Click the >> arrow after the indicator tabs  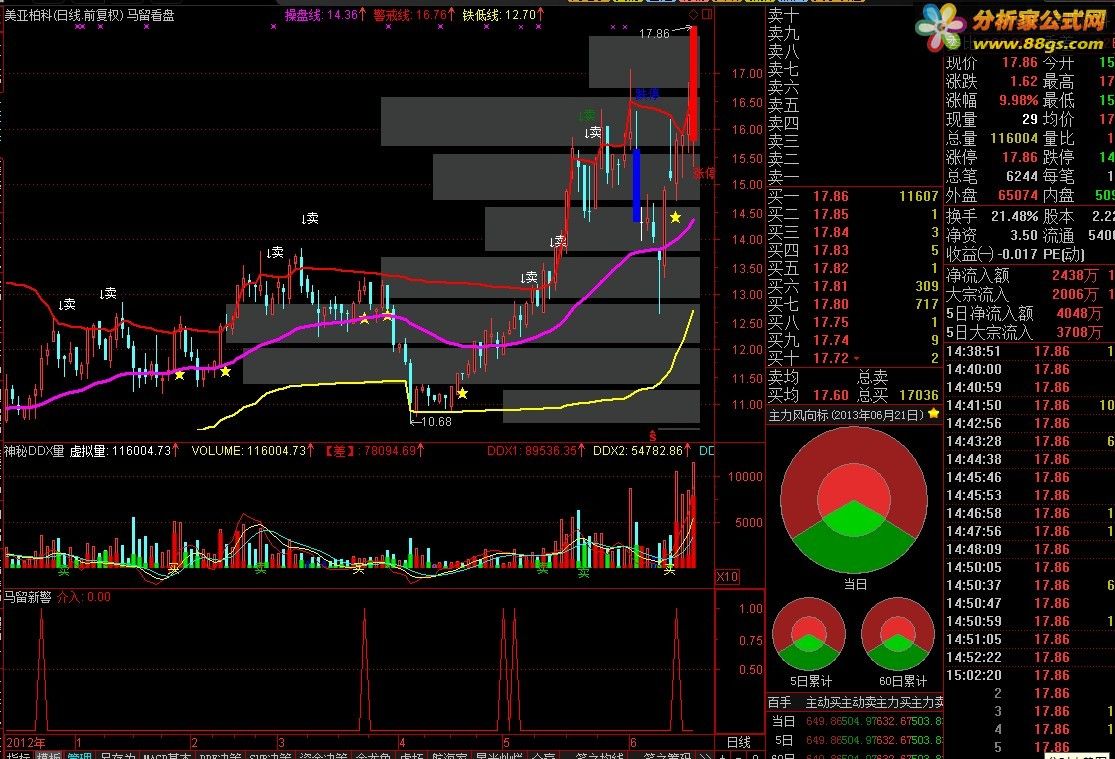(705, 755)
